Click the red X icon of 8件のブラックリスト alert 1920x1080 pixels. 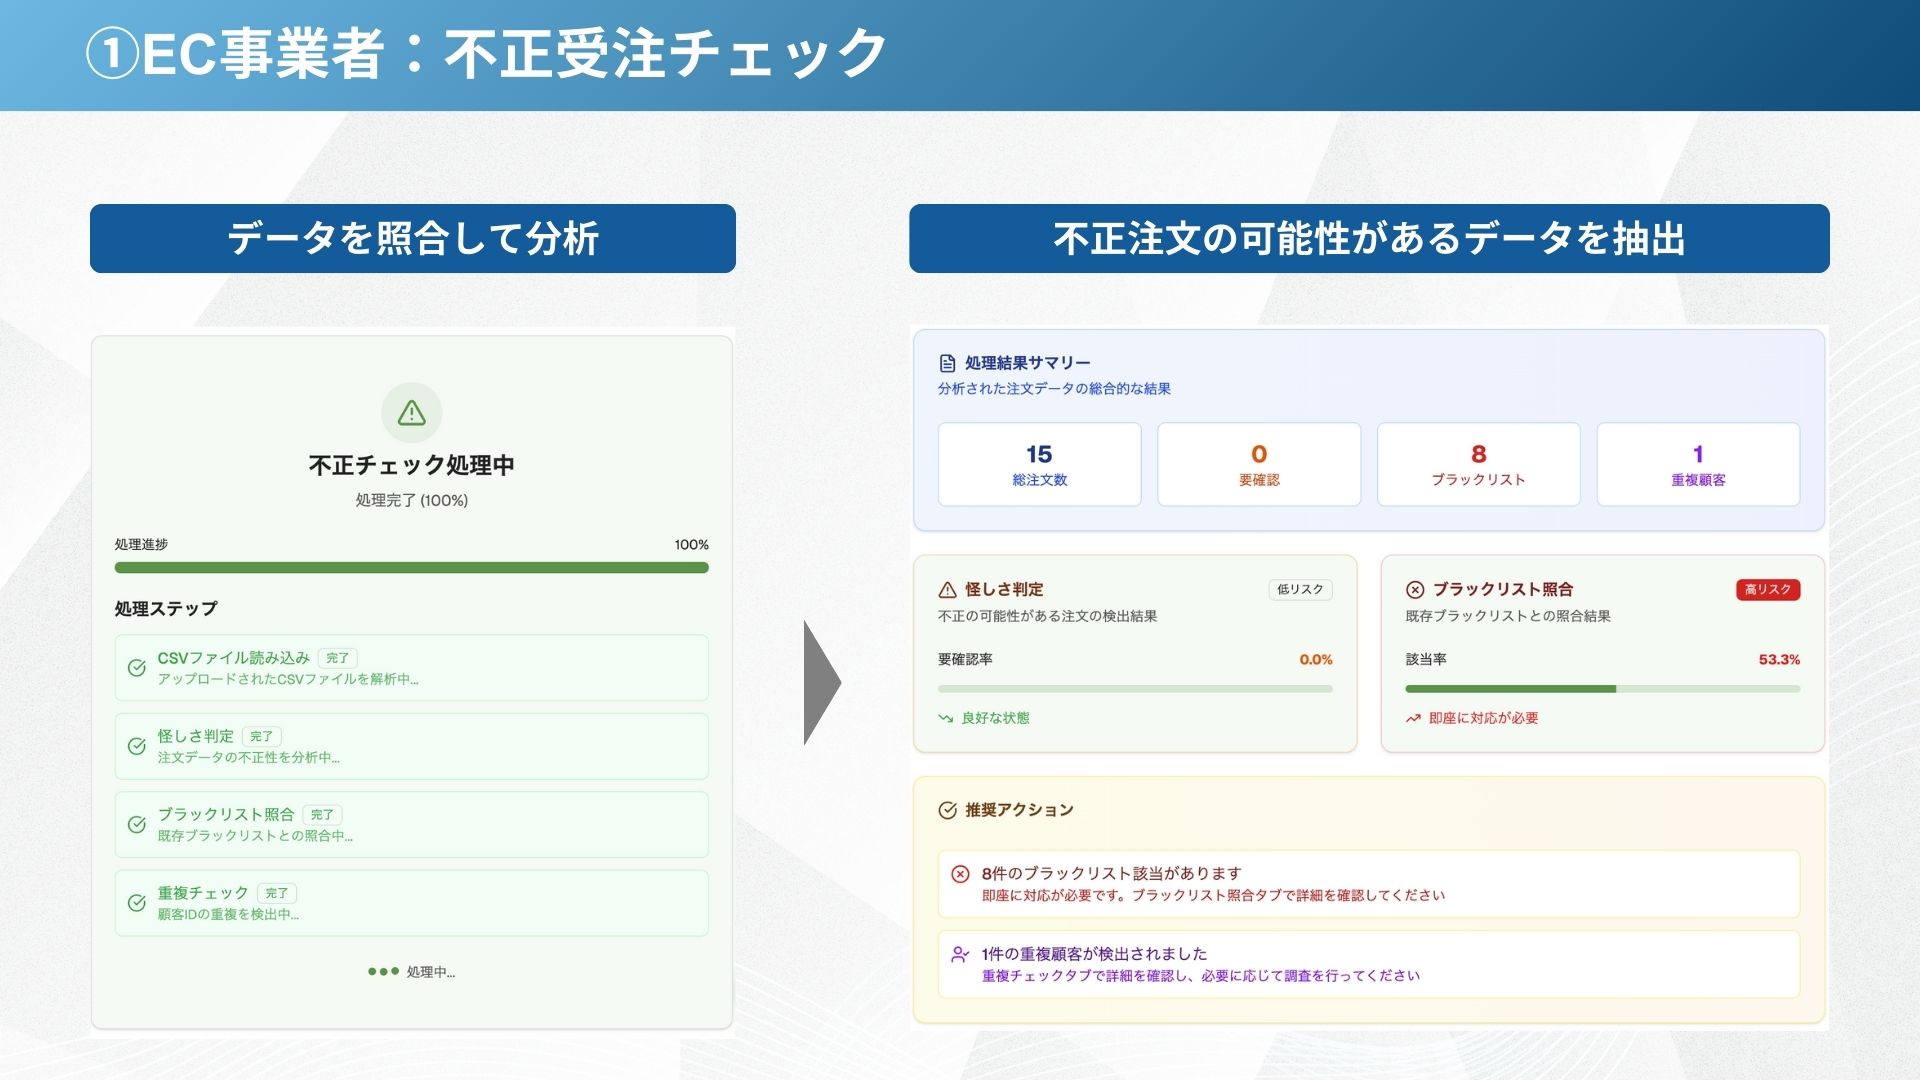coord(960,874)
